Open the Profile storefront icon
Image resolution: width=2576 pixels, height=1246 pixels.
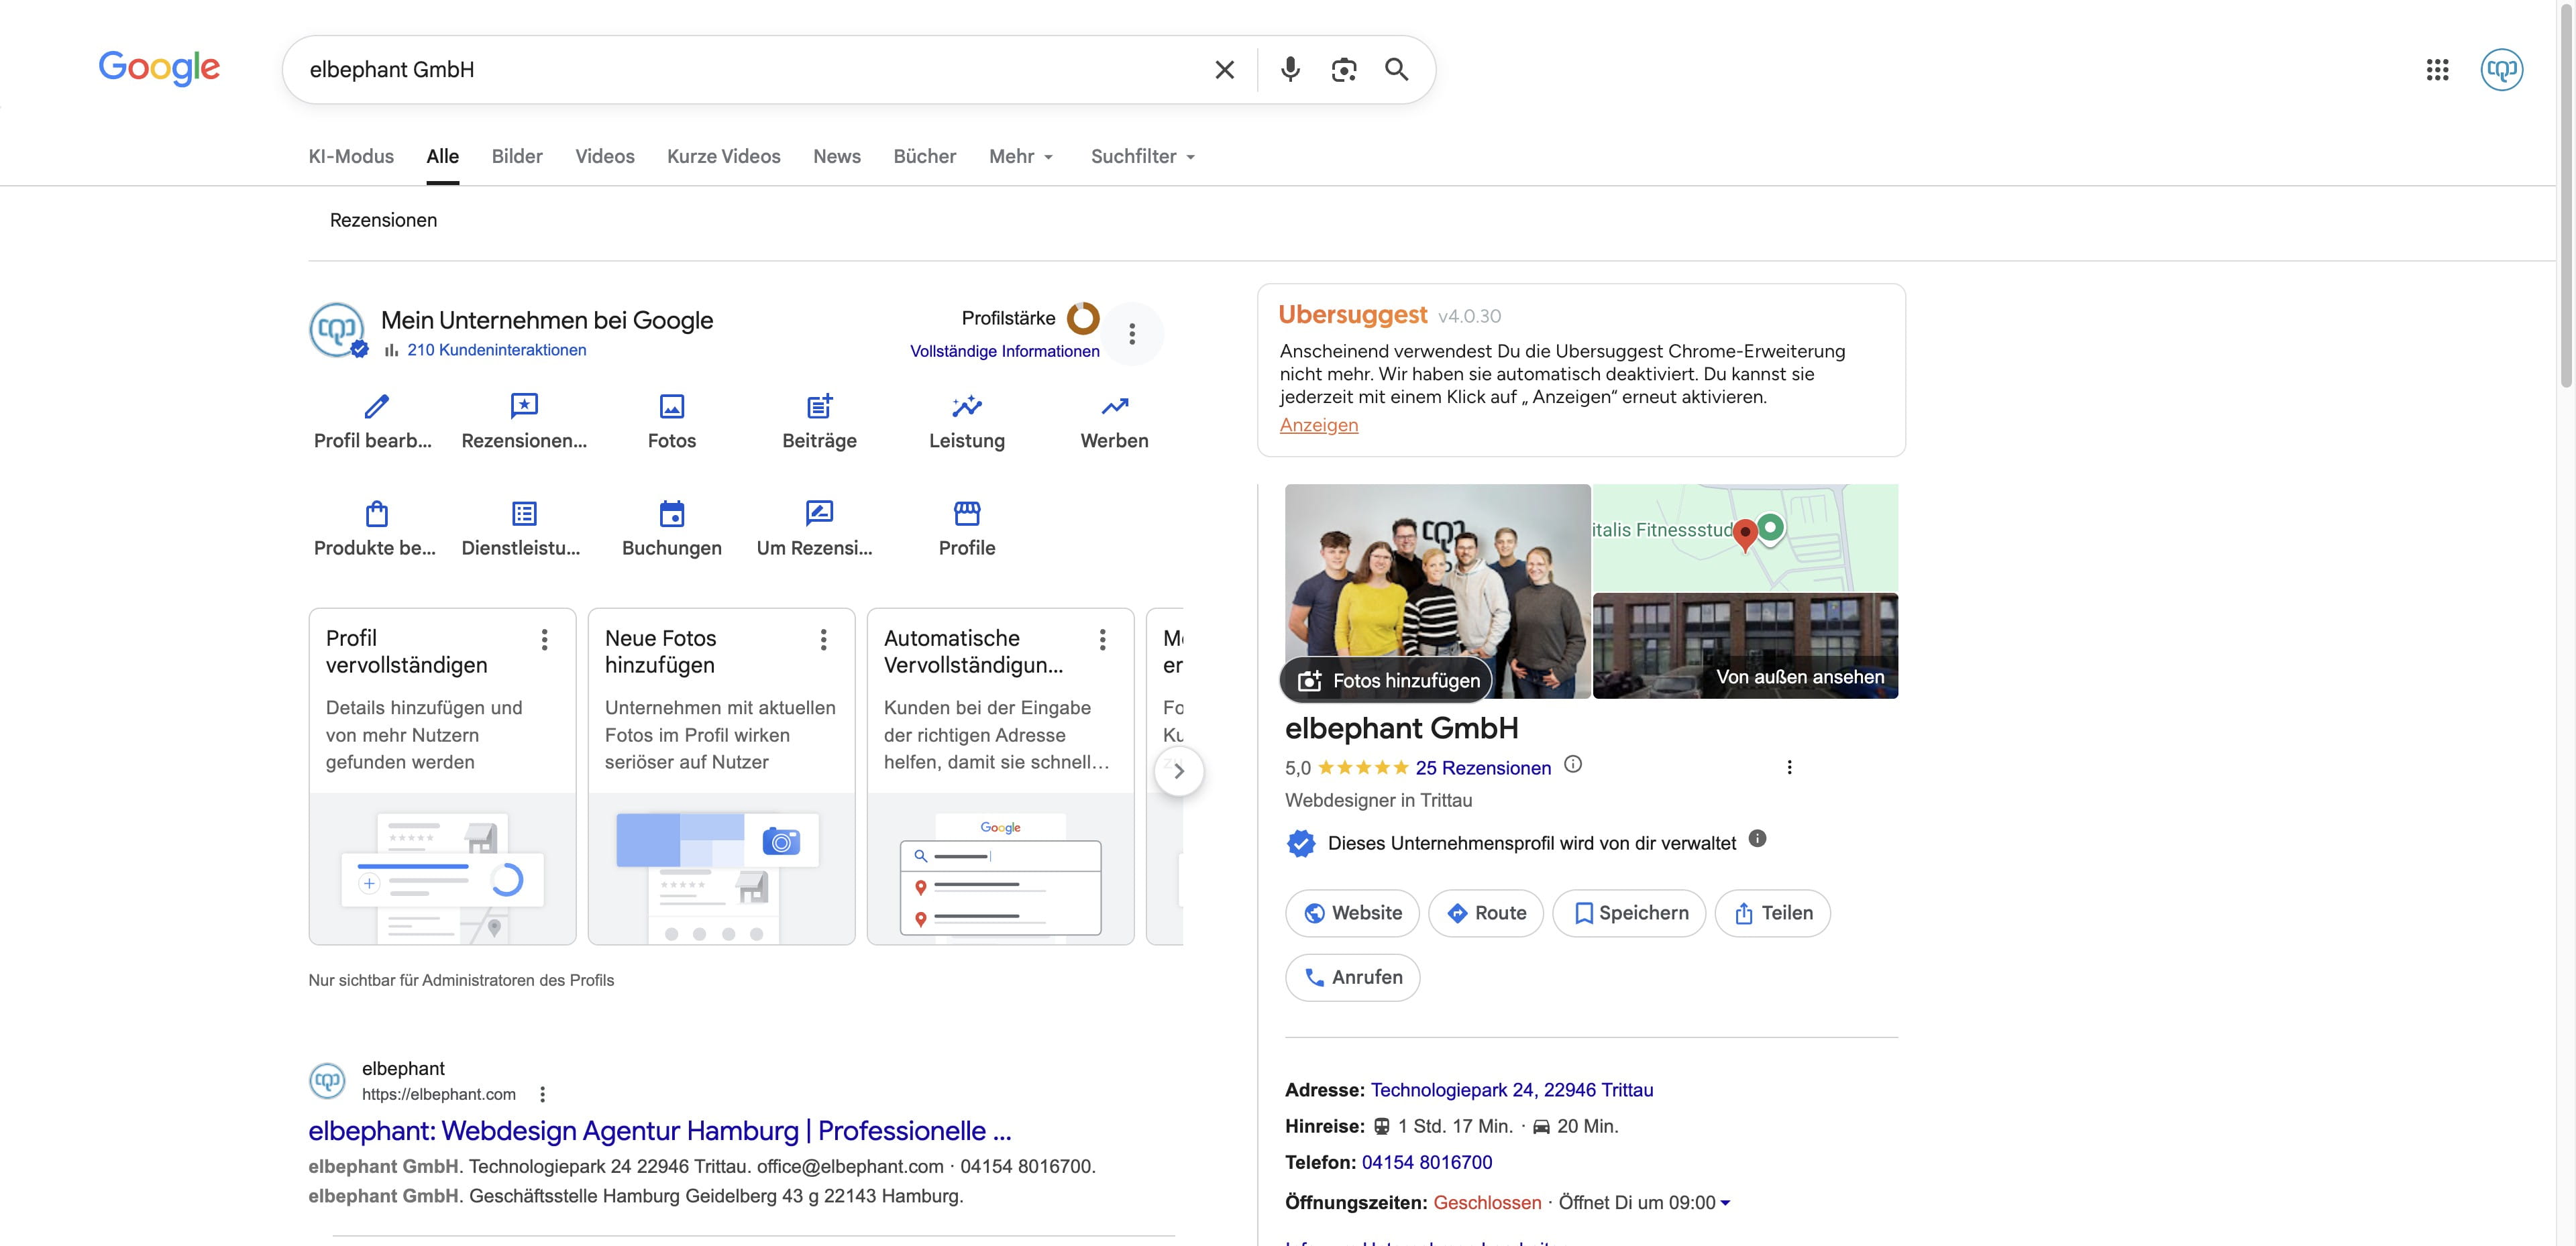pos(967,513)
